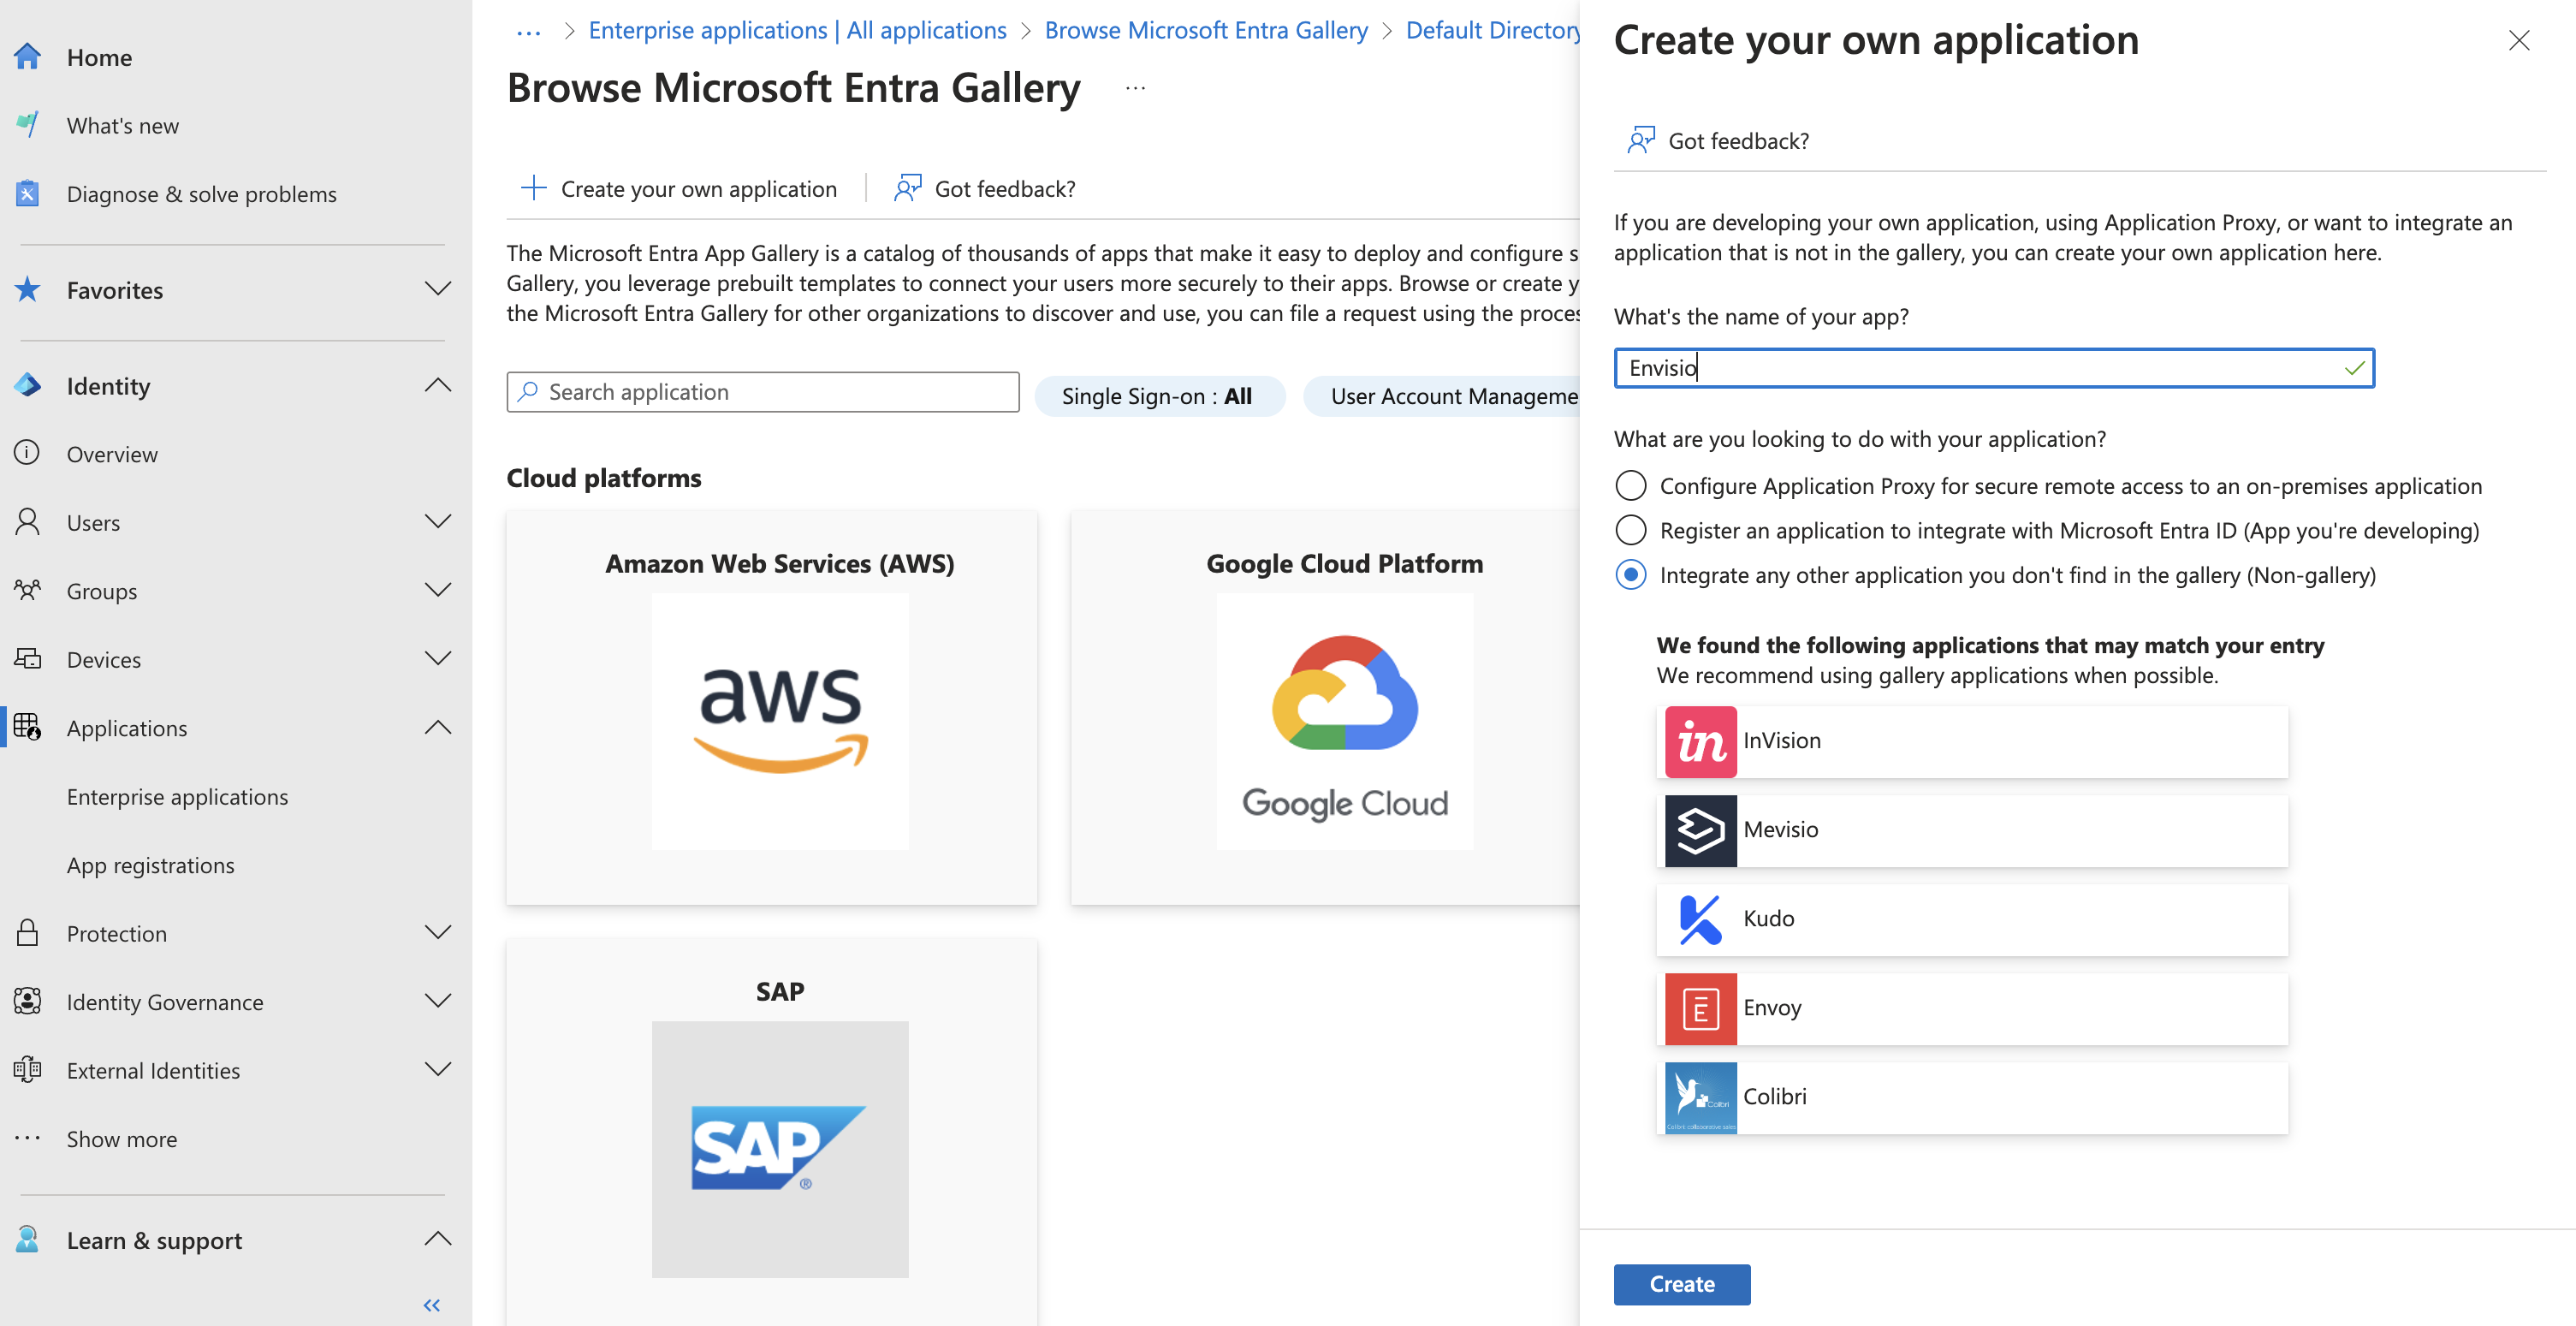Click the plus icon for Create your own application
This screenshot has height=1326, width=2576.
[534, 188]
